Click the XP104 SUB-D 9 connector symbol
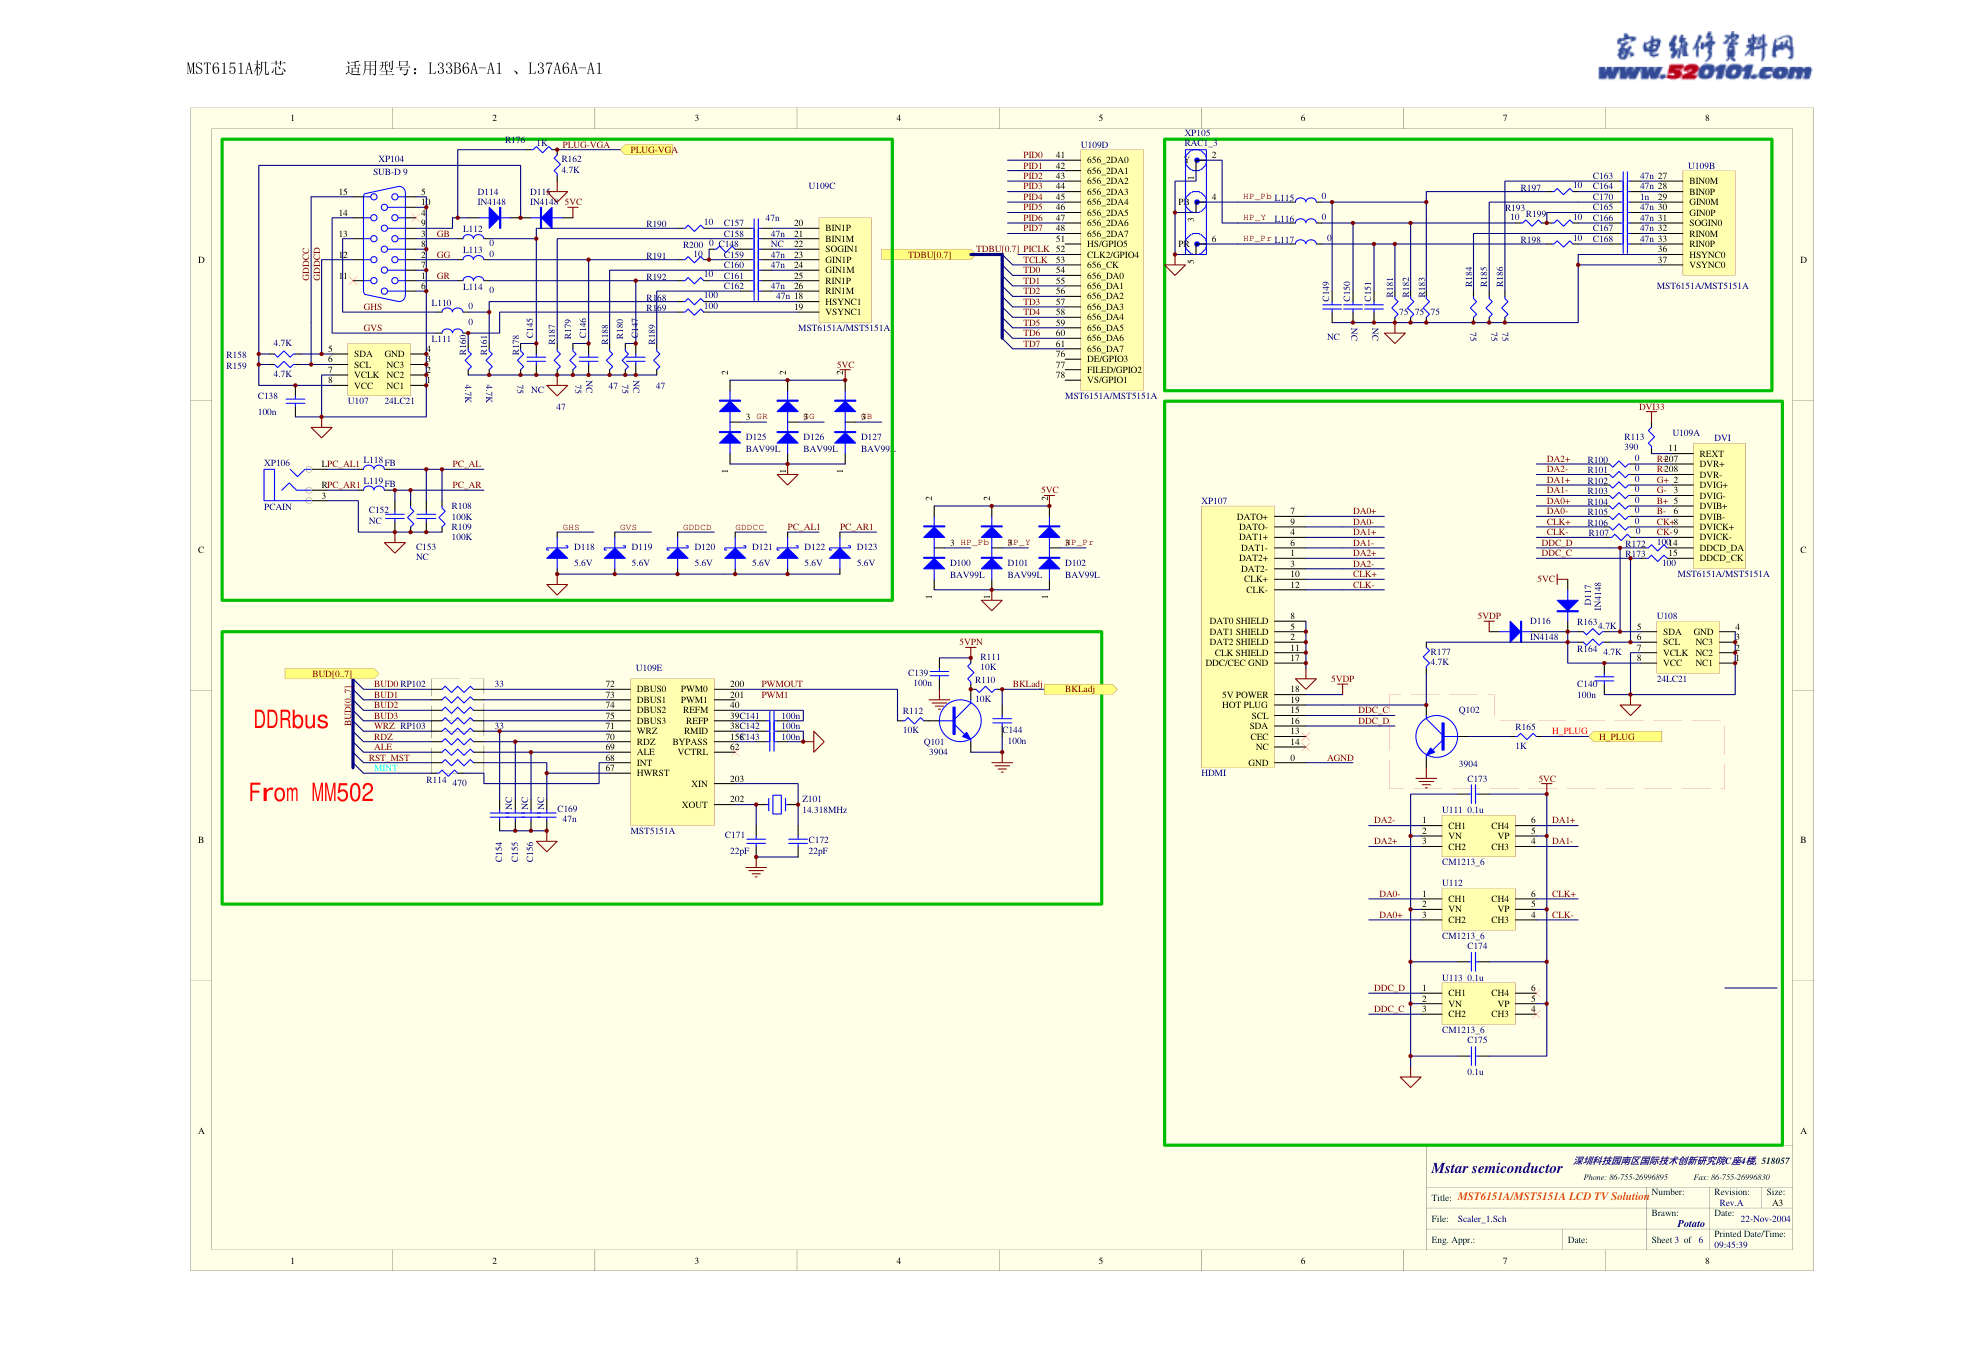The width and height of the screenshot is (1980, 1365). coord(385,244)
